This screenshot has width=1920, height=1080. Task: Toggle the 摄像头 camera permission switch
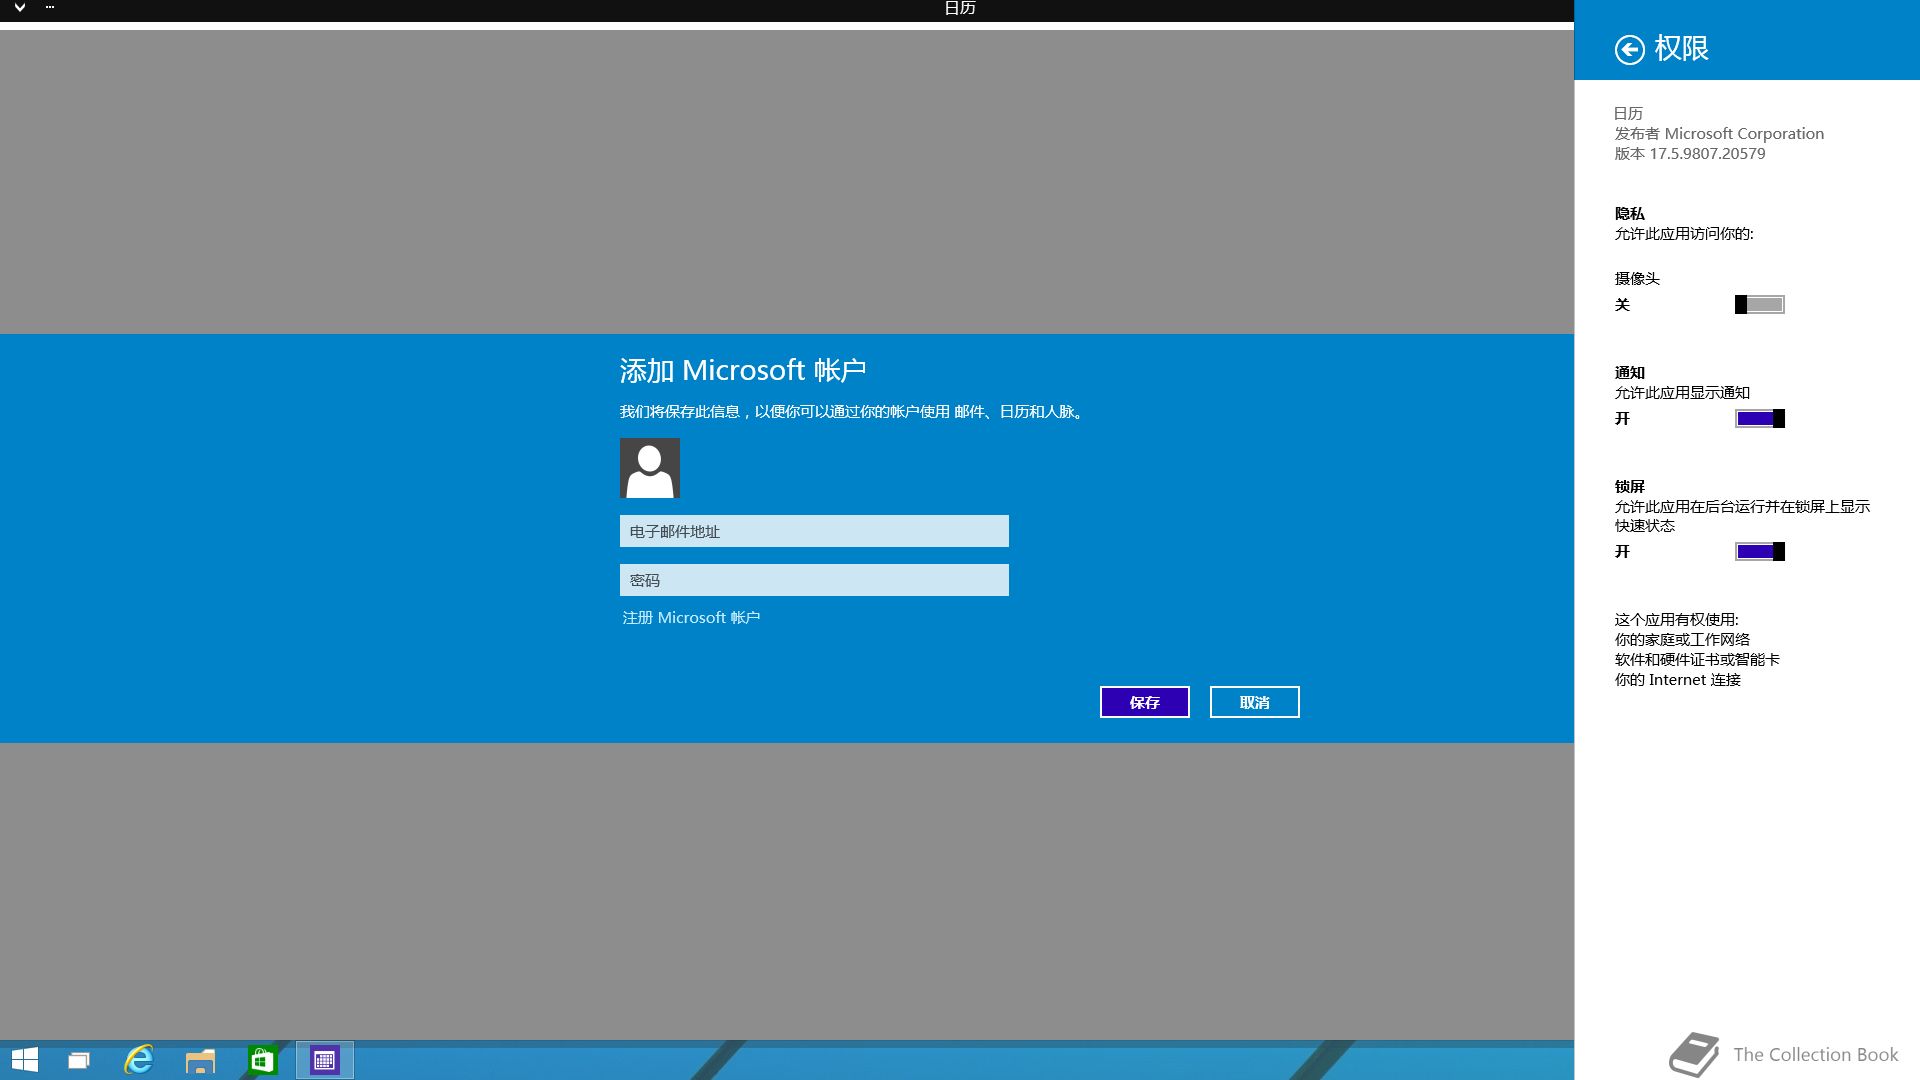tap(1759, 305)
